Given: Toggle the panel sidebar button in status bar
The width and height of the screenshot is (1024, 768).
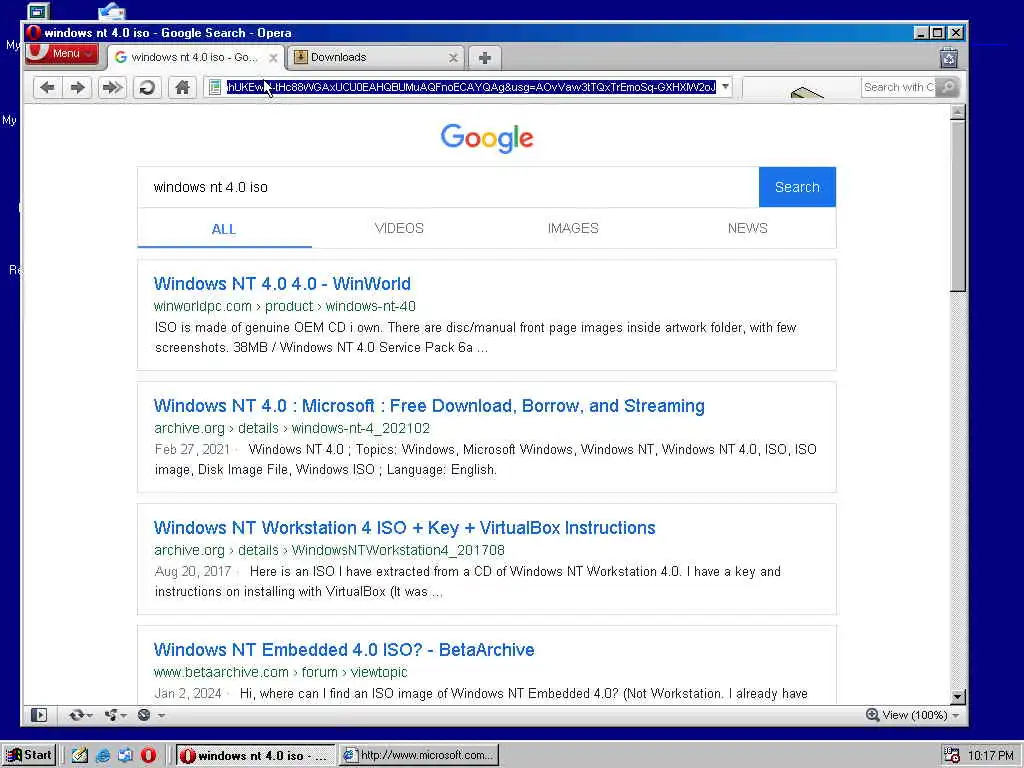Looking at the screenshot, I should pos(39,716).
